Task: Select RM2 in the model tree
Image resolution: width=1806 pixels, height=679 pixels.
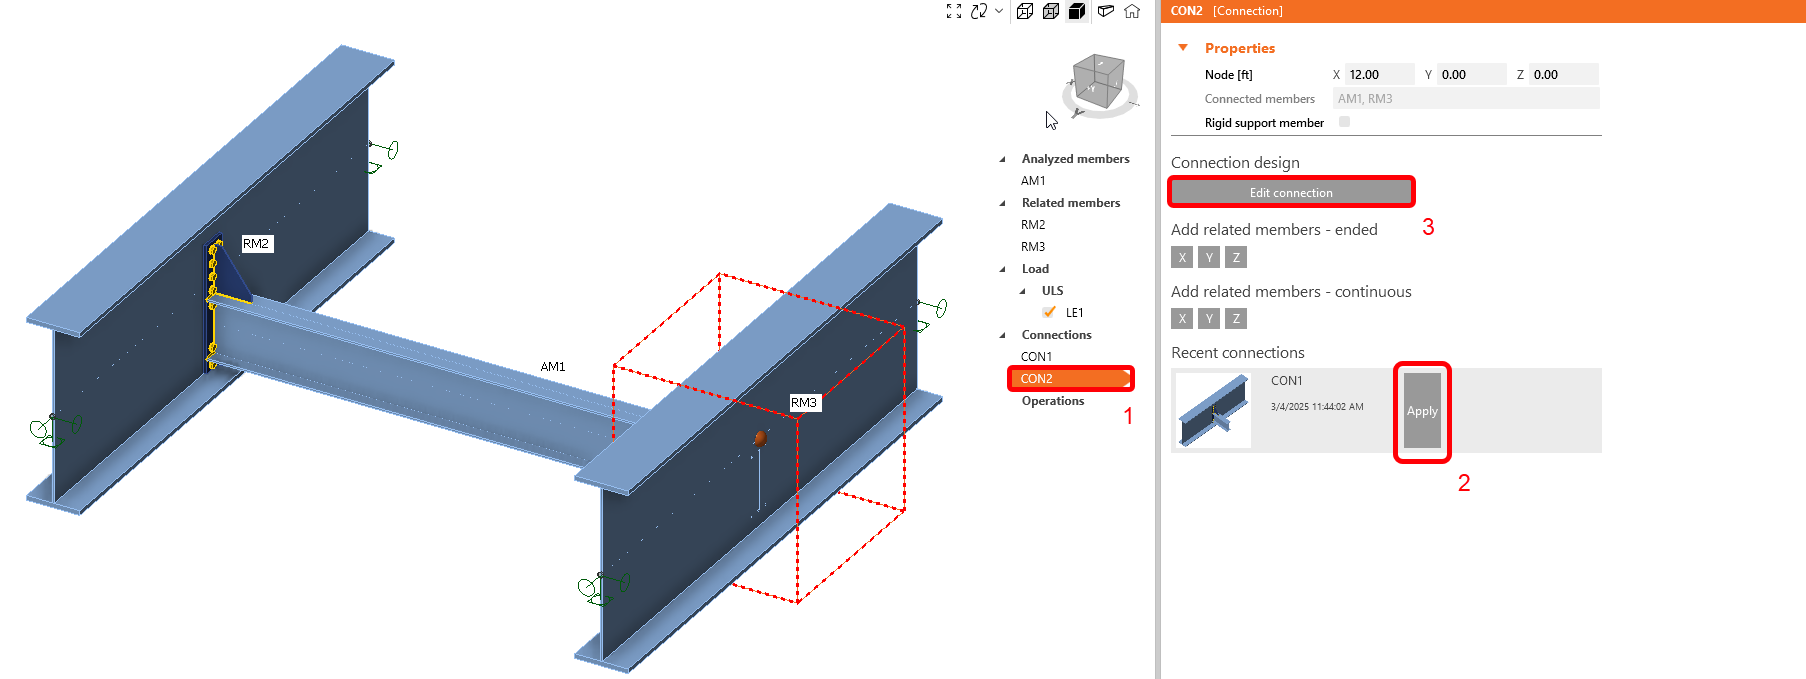Action: 1033,225
